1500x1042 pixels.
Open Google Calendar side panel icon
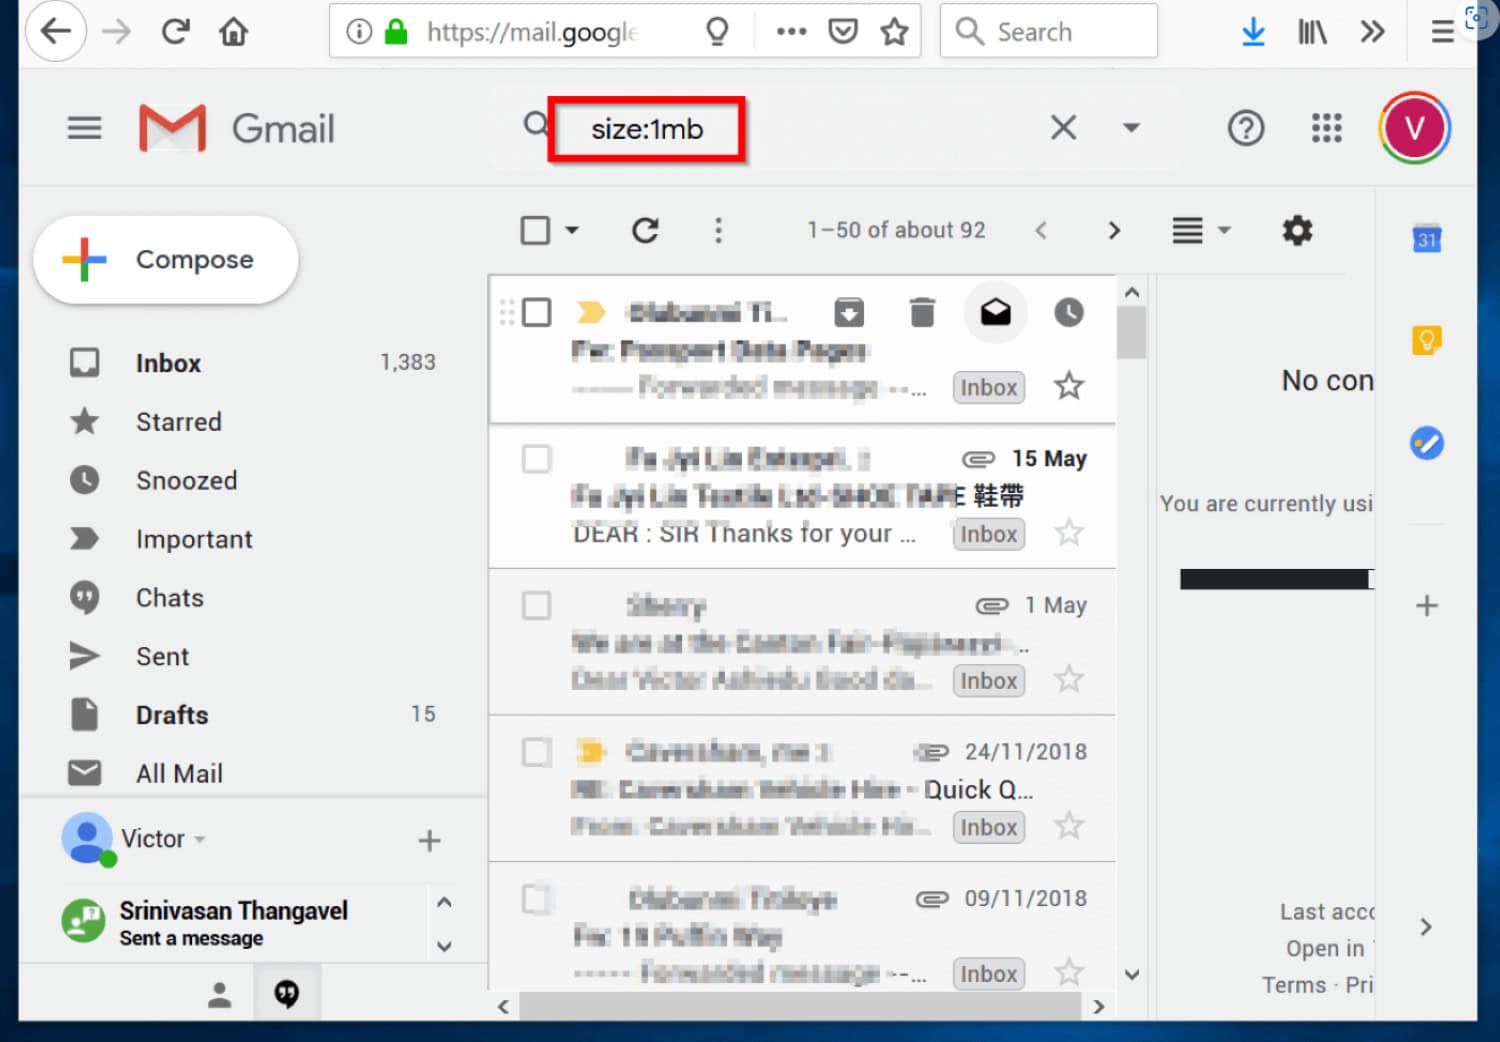1427,238
